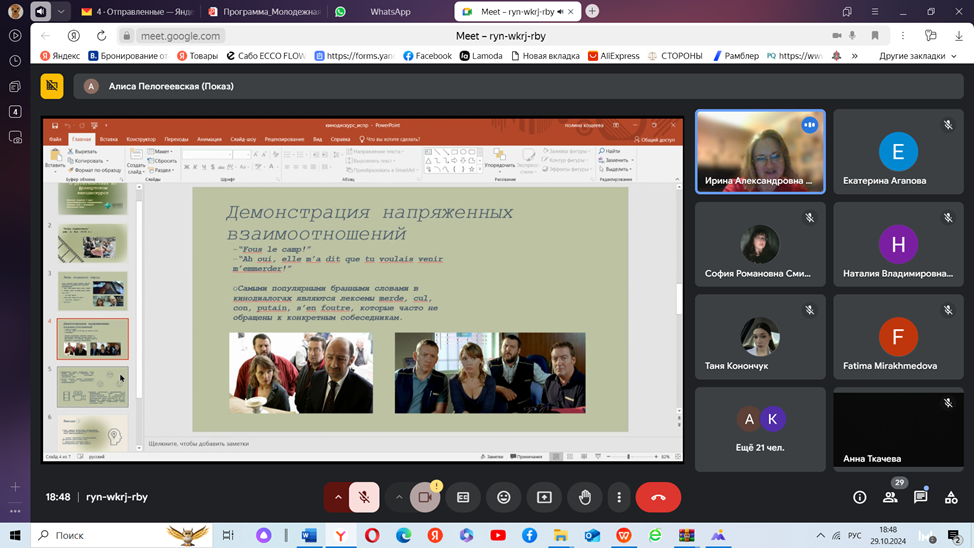Screen dimensions: 974x548
Task: Open File Explorer from the taskbar
Action: 561,535
